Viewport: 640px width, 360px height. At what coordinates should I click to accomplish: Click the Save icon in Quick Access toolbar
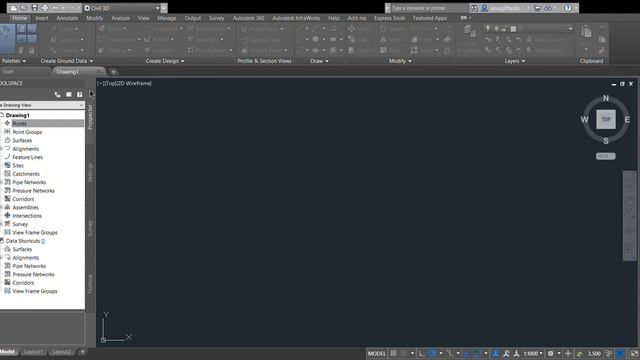tap(34, 8)
